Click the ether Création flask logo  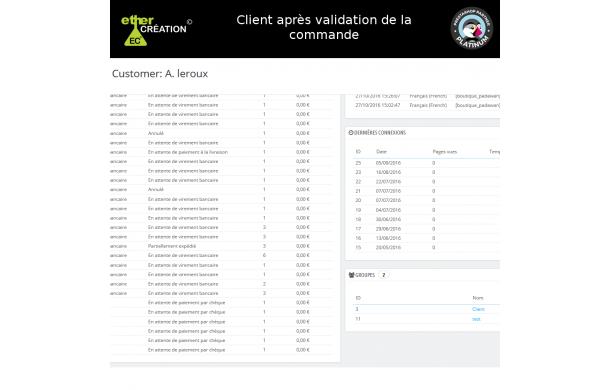(156, 30)
